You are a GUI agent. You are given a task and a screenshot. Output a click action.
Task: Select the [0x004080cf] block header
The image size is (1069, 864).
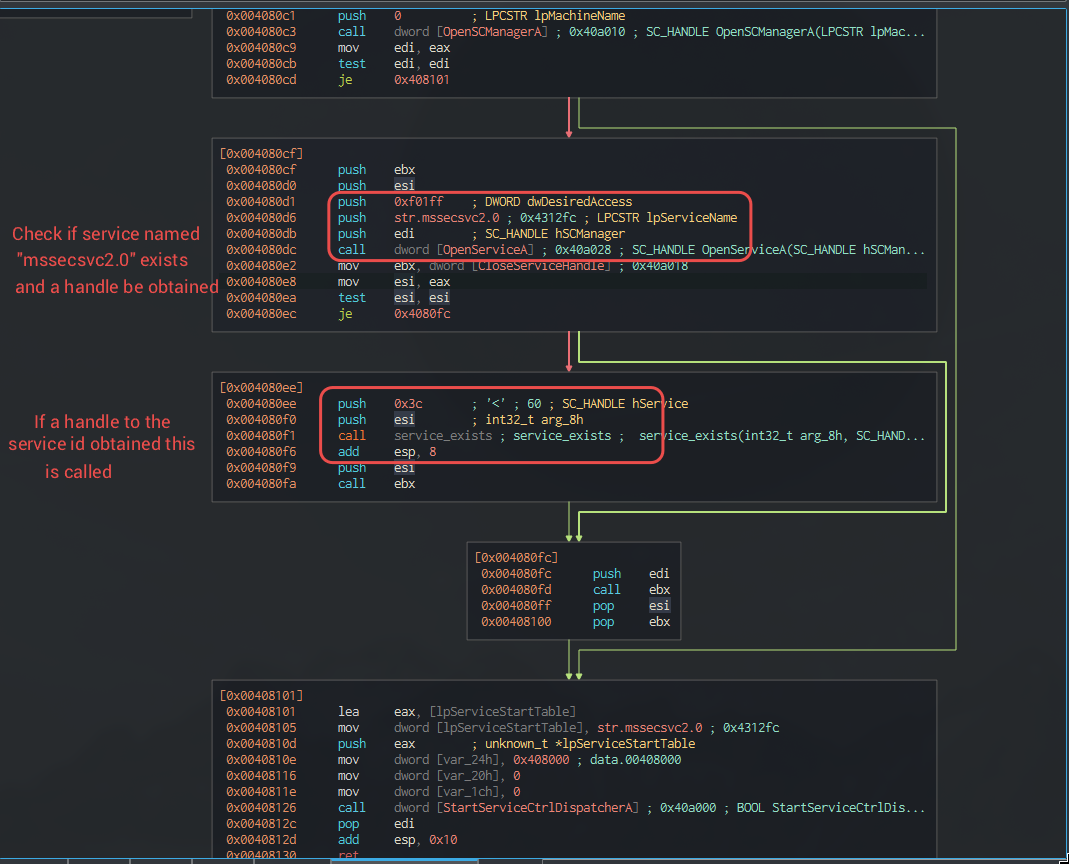[261, 153]
